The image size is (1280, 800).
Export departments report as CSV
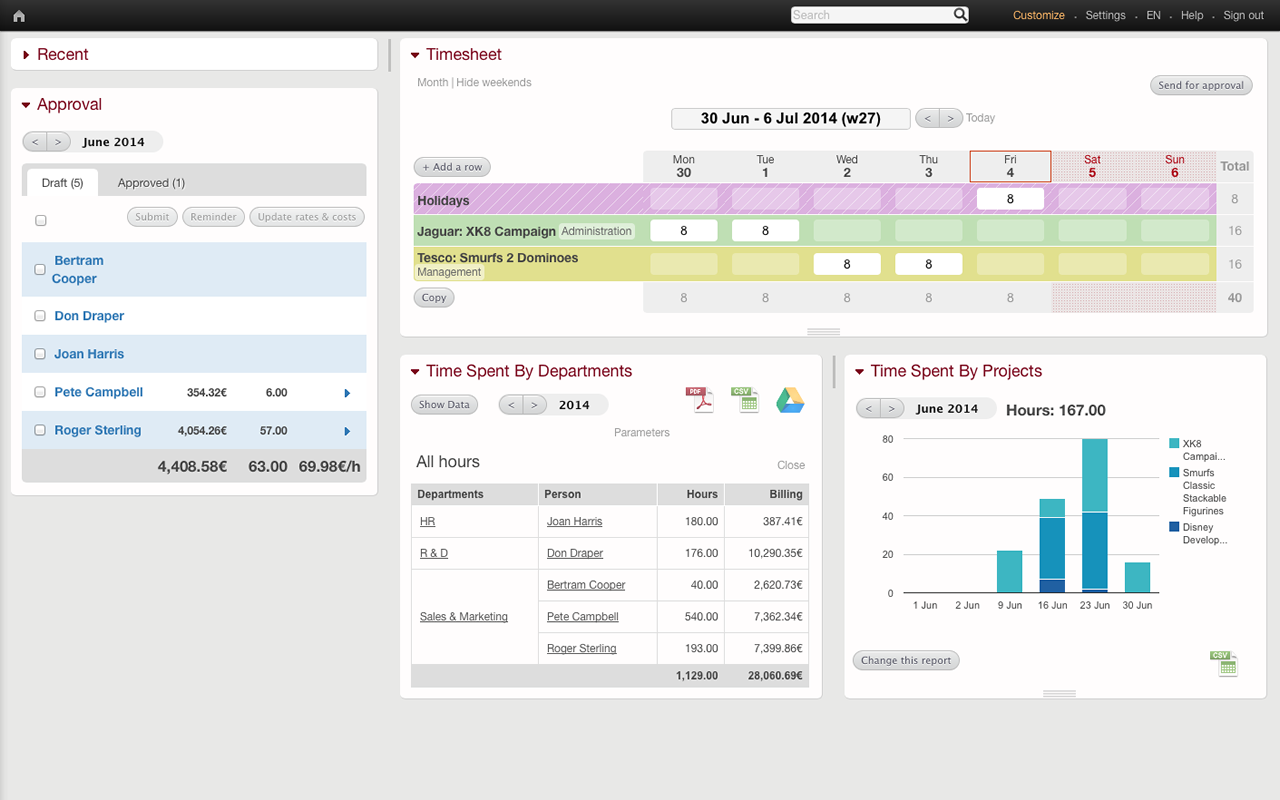[x=745, y=399]
